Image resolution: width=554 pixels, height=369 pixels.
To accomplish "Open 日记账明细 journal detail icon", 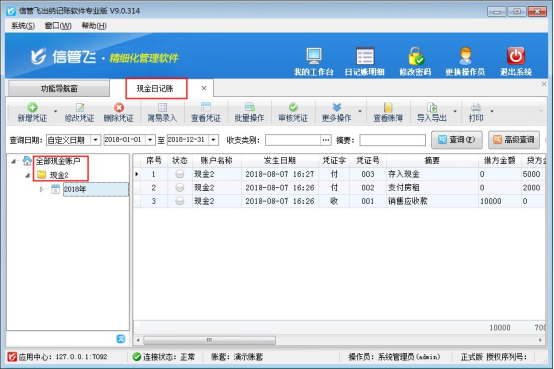I will pos(365,56).
